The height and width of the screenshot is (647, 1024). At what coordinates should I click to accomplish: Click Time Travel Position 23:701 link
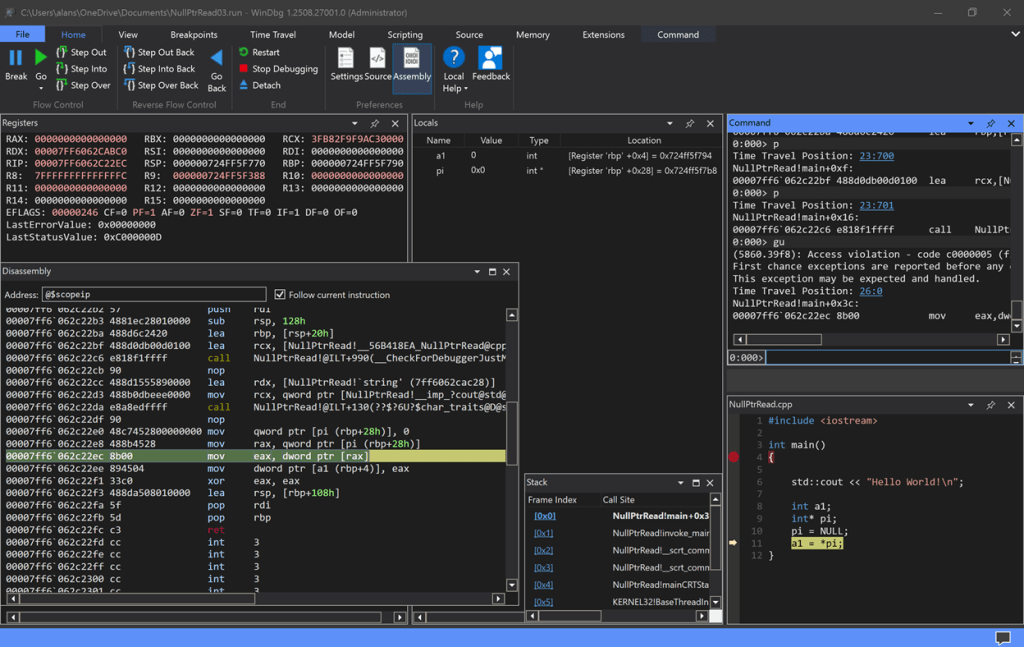point(876,205)
